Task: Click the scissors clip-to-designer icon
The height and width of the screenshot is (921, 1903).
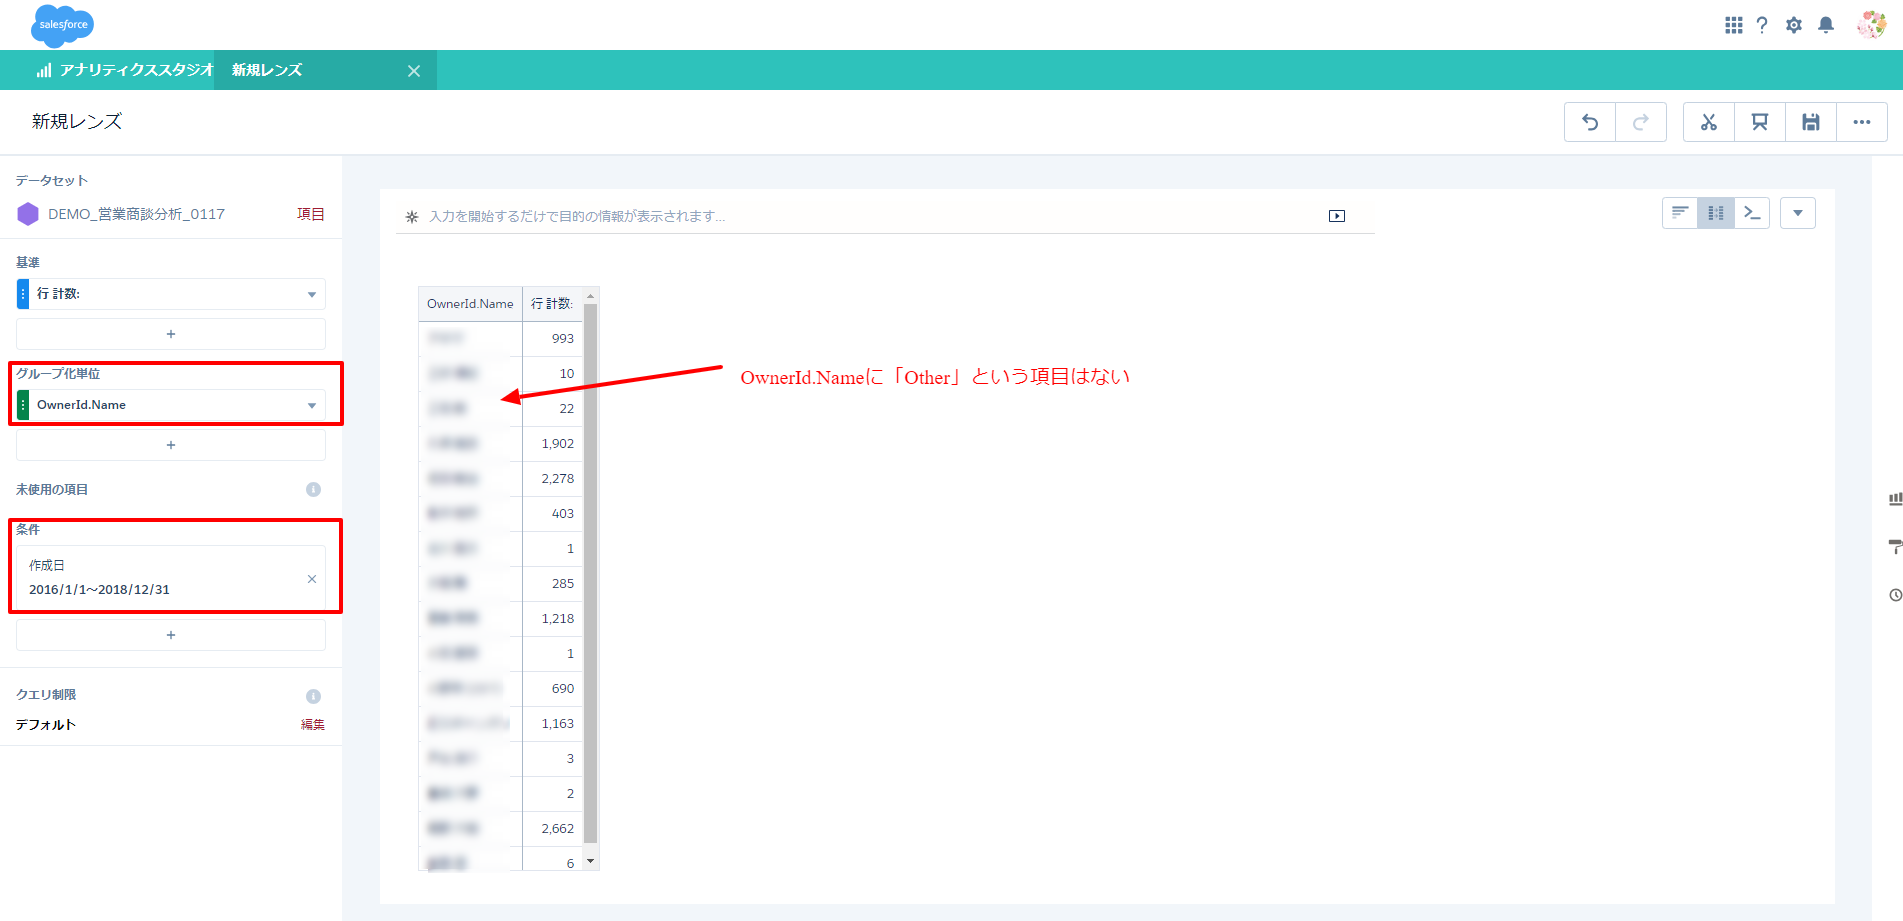Action: 1709,122
